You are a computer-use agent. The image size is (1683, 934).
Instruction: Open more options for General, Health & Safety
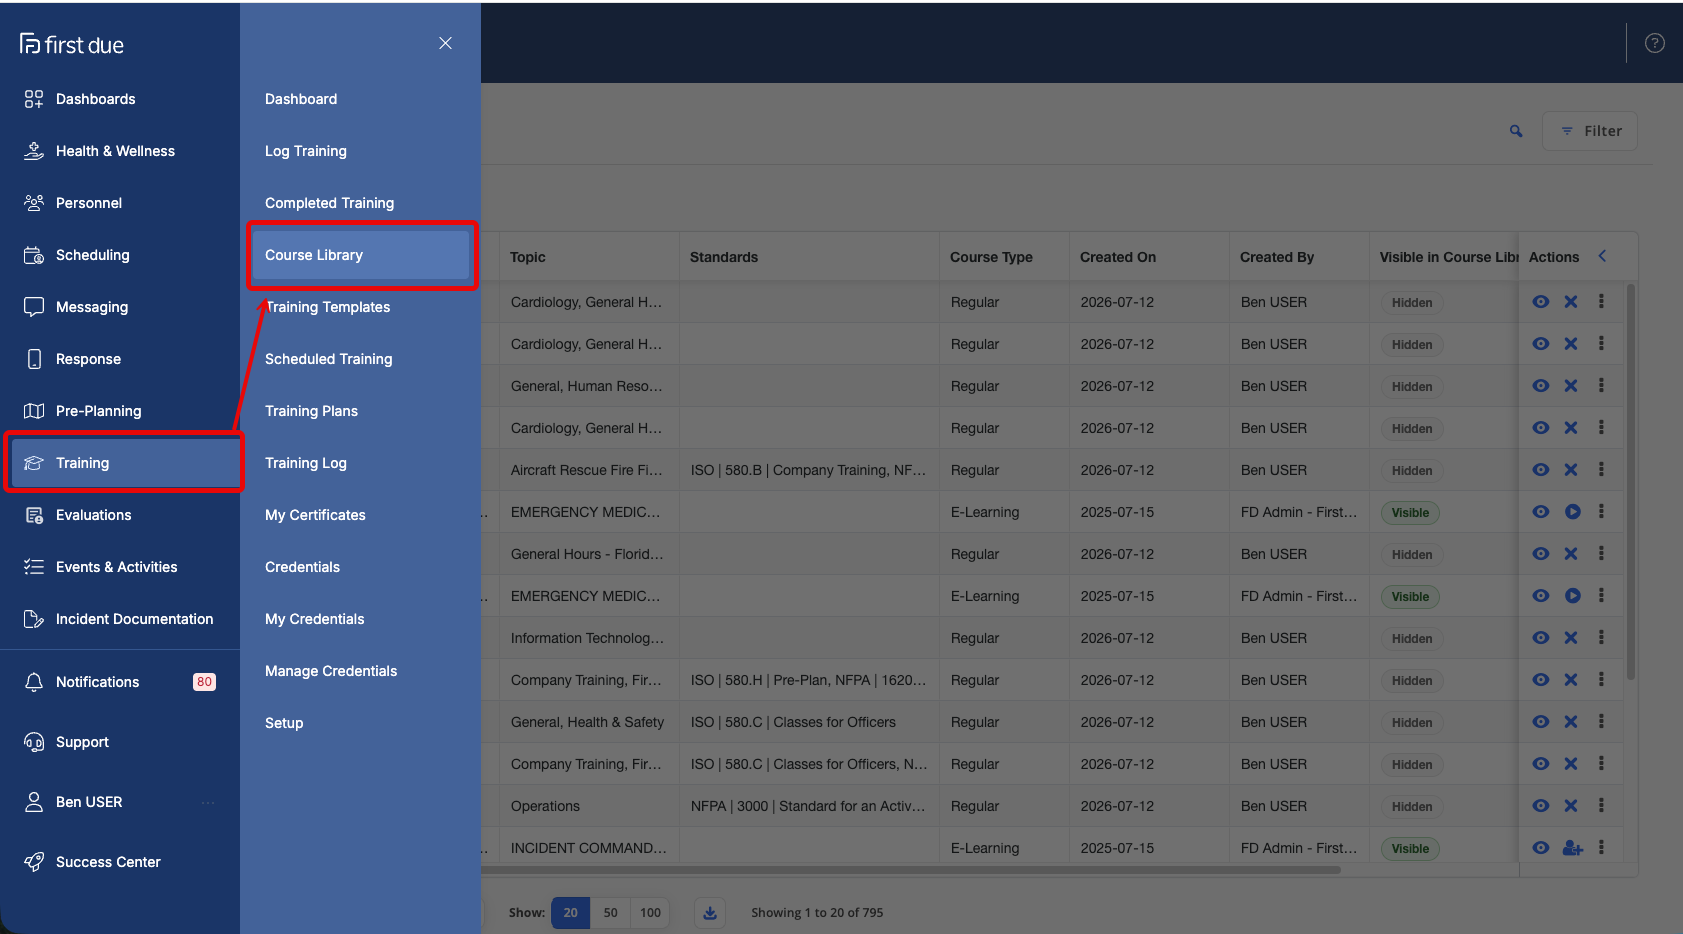click(1601, 721)
